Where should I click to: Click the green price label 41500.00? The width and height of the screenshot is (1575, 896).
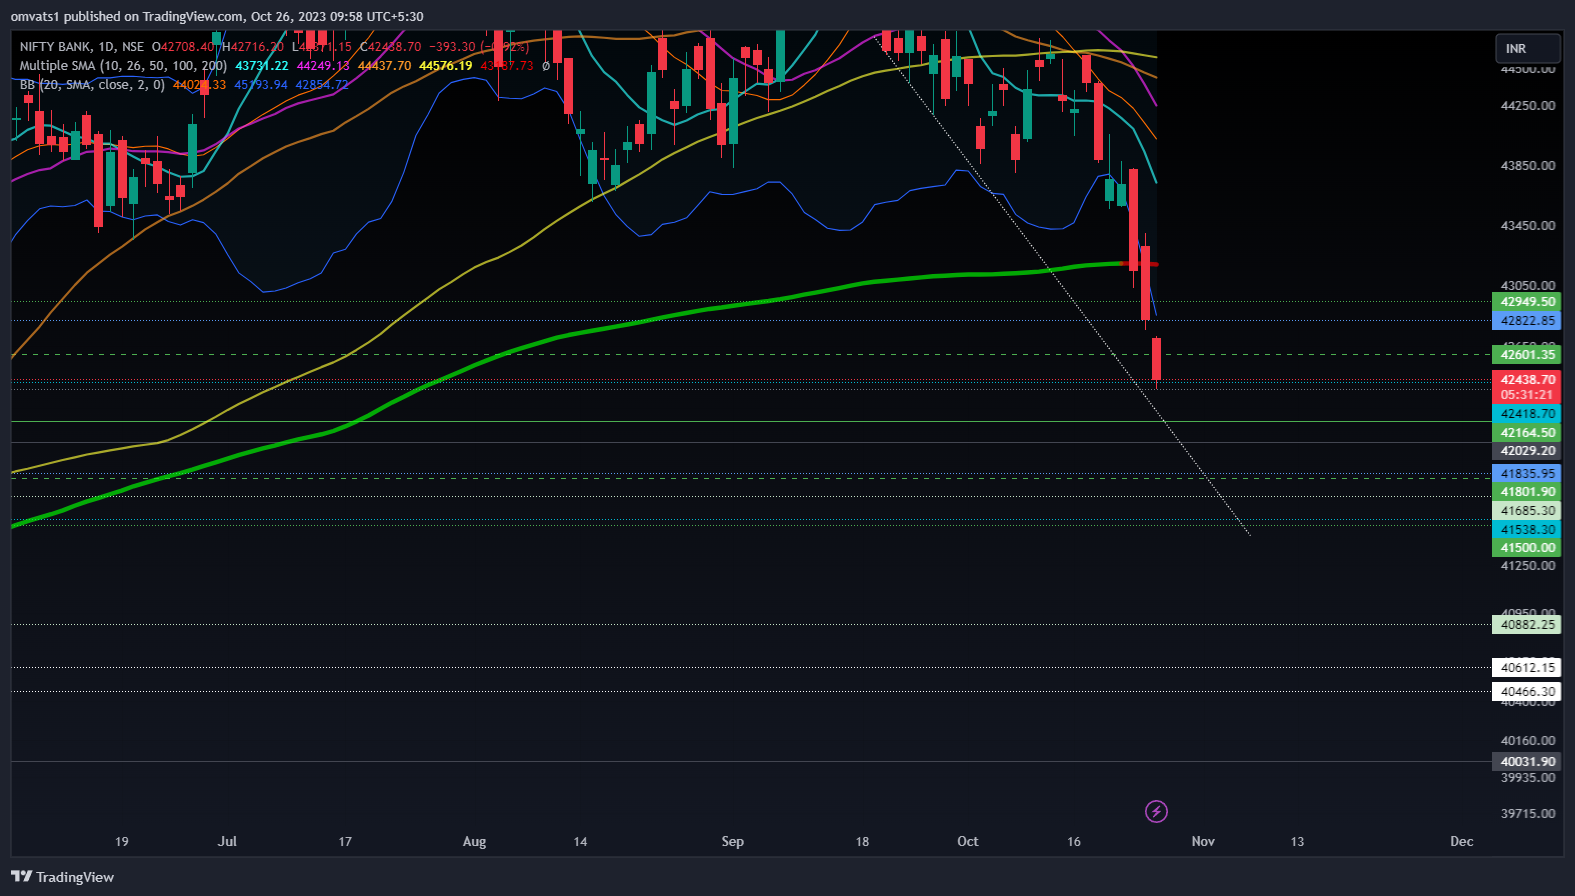click(x=1527, y=548)
